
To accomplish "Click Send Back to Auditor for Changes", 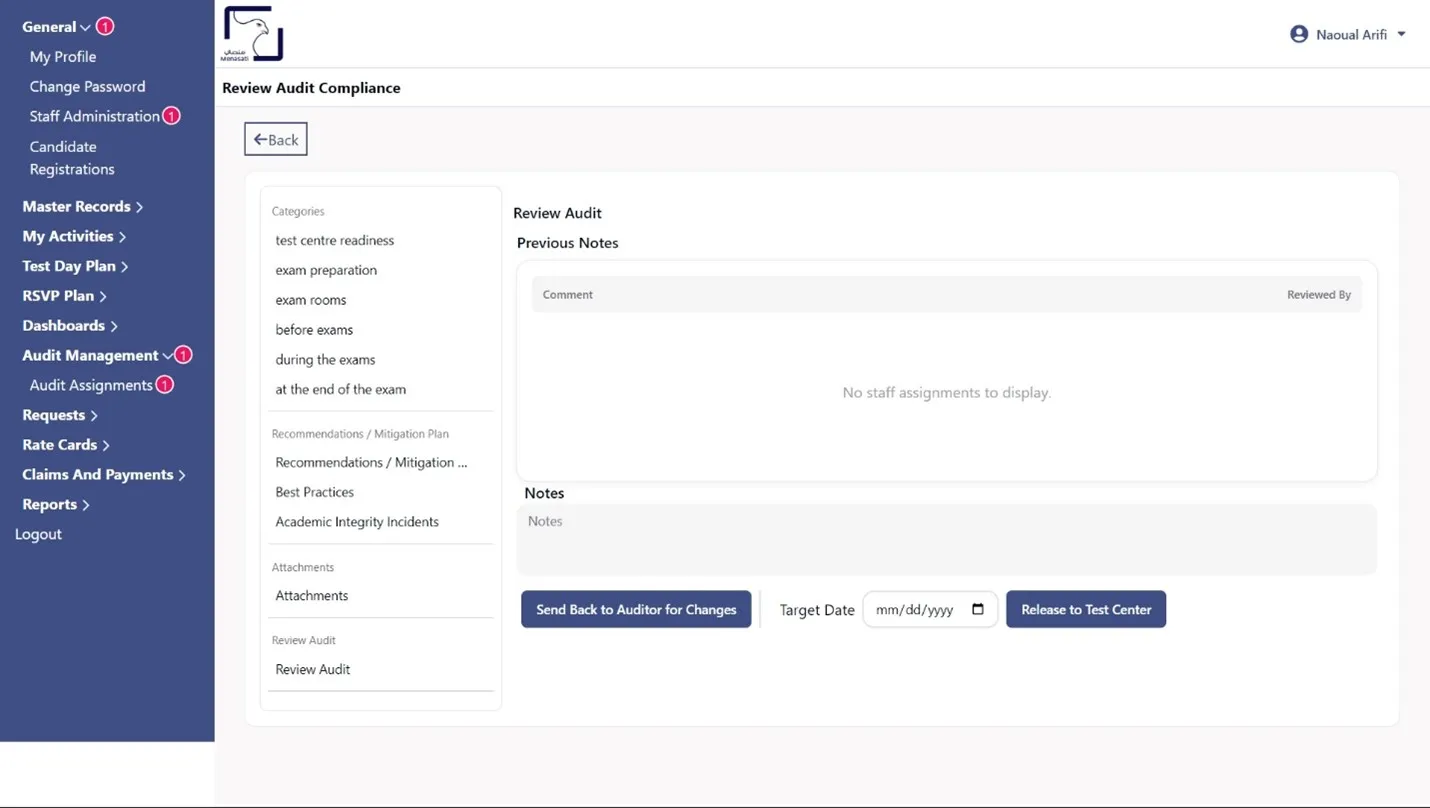I will 636,610.
